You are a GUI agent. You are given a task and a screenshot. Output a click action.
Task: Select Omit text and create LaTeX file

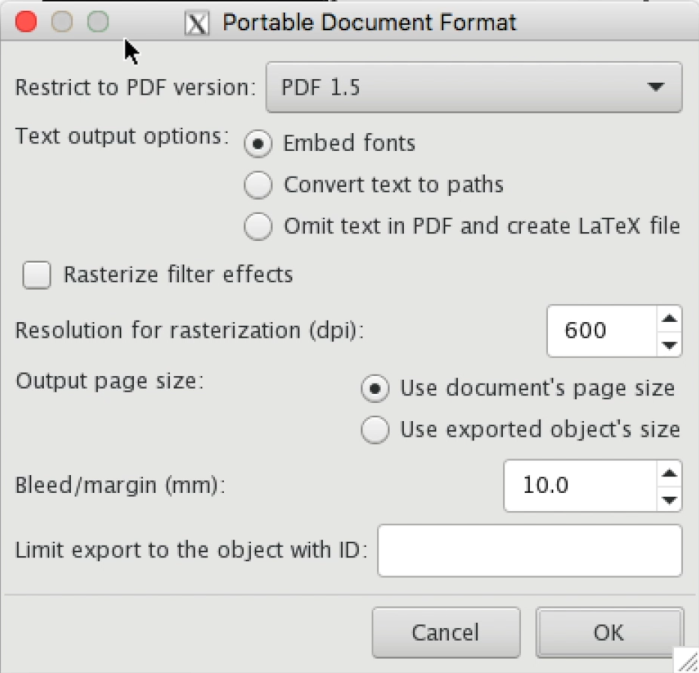pyautogui.click(x=258, y=226)
